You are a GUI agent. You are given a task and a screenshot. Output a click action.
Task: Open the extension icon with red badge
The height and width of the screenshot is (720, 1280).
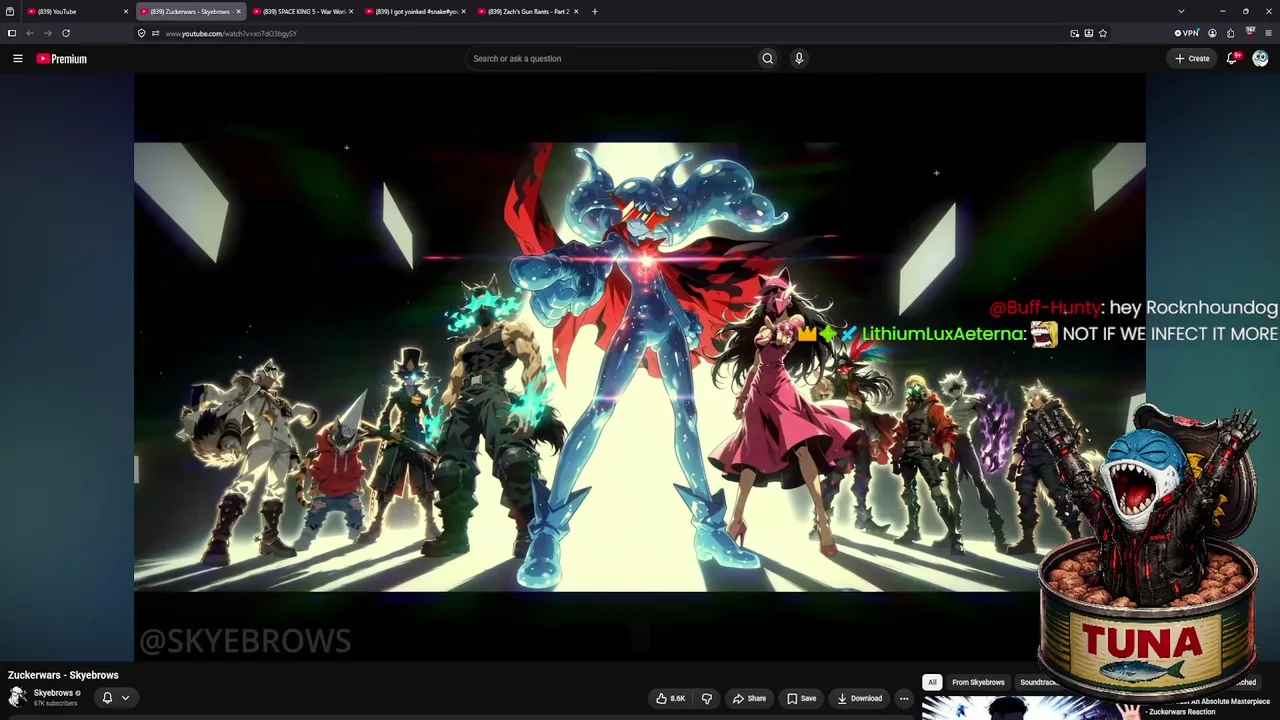point(1250,32)
